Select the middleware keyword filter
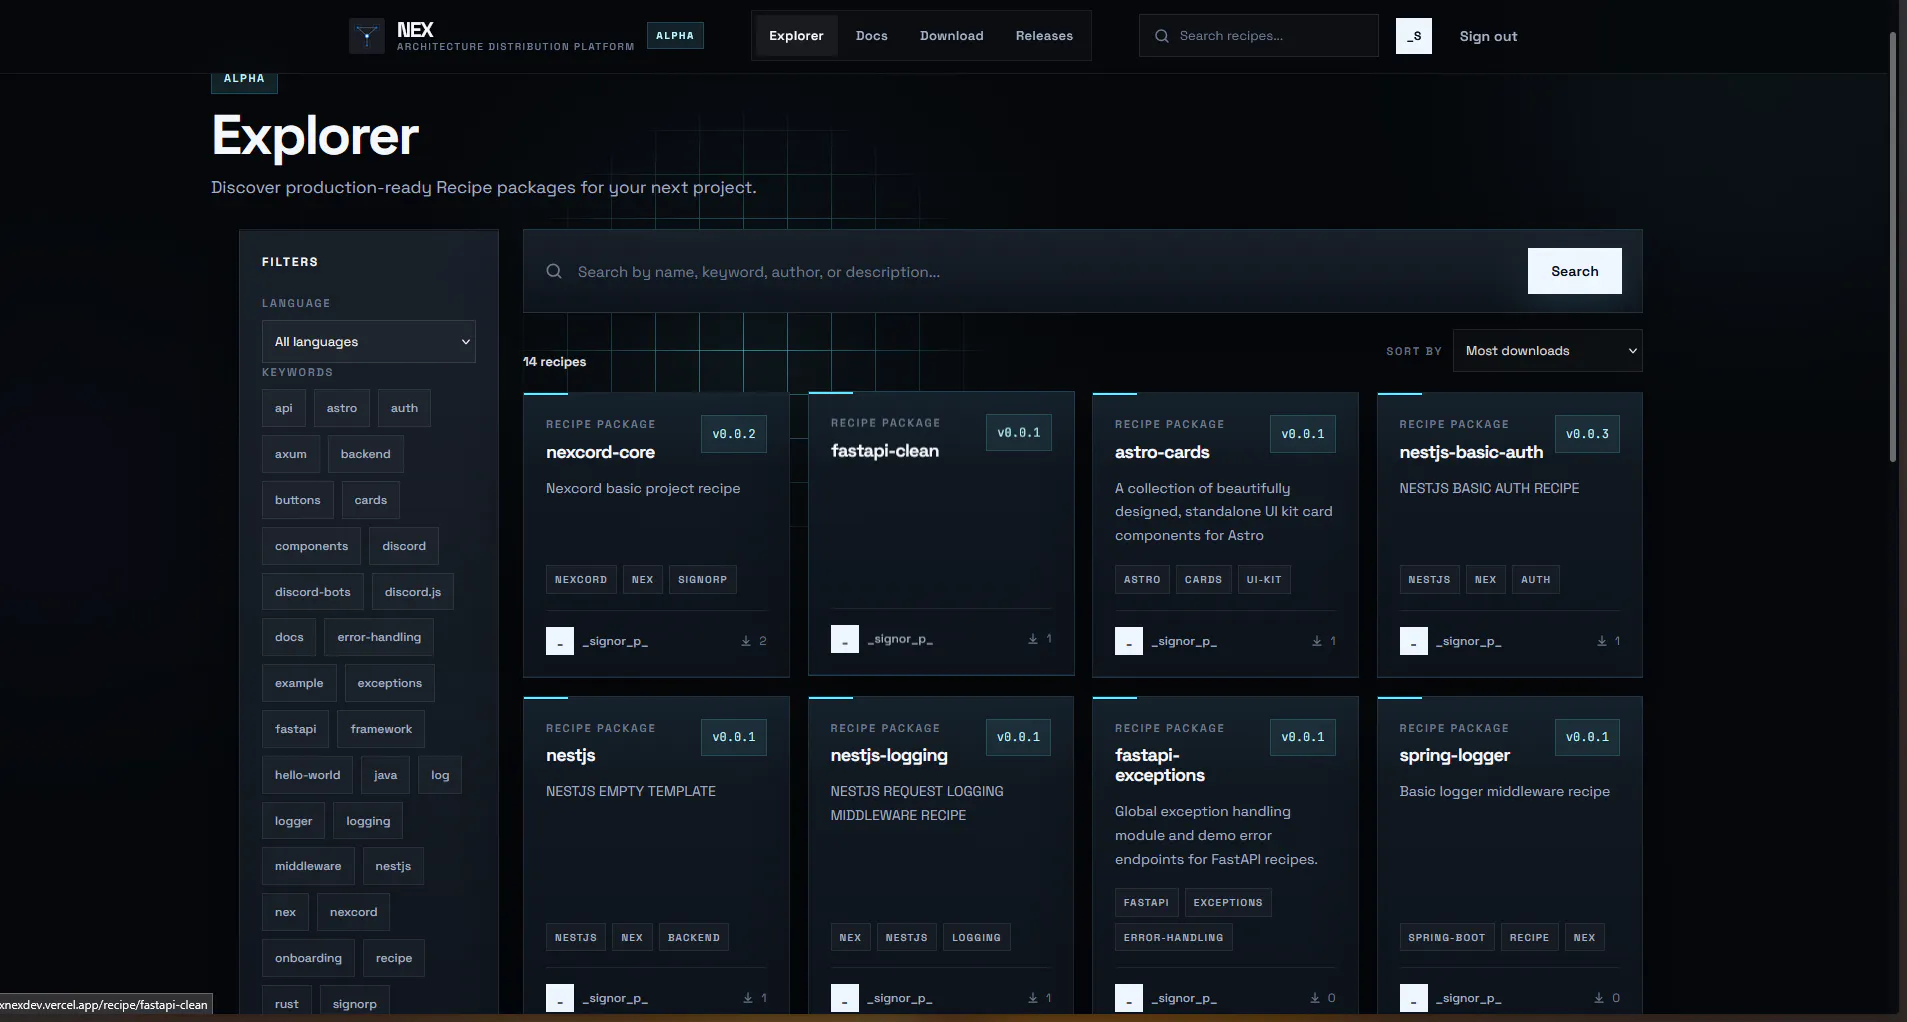The height and width of the screenshot is (1022, 1907). (308, 866)
